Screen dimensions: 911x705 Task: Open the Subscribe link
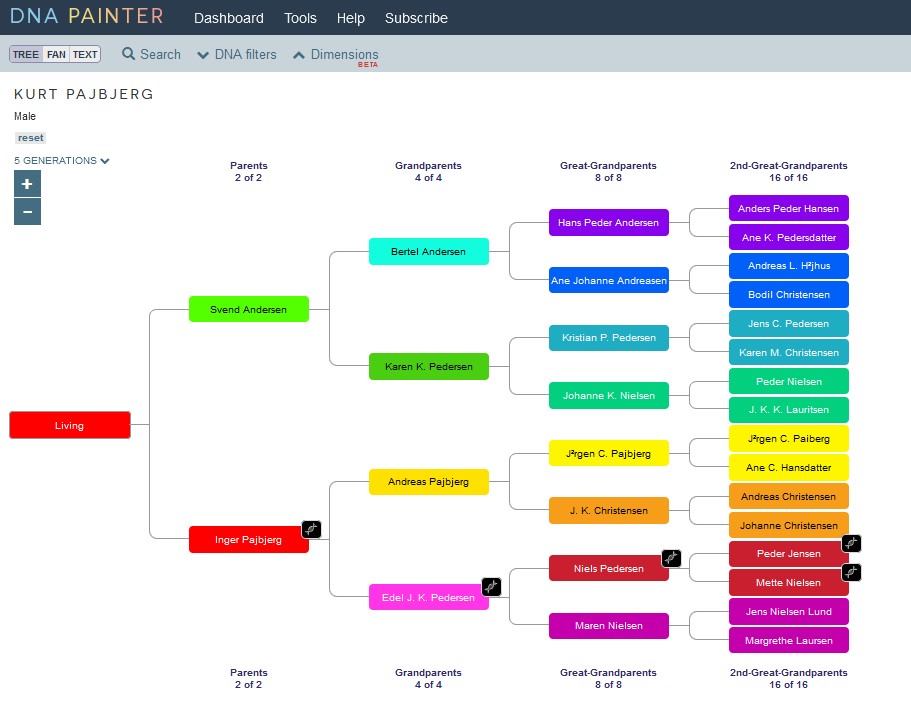(x=416, y=18)
